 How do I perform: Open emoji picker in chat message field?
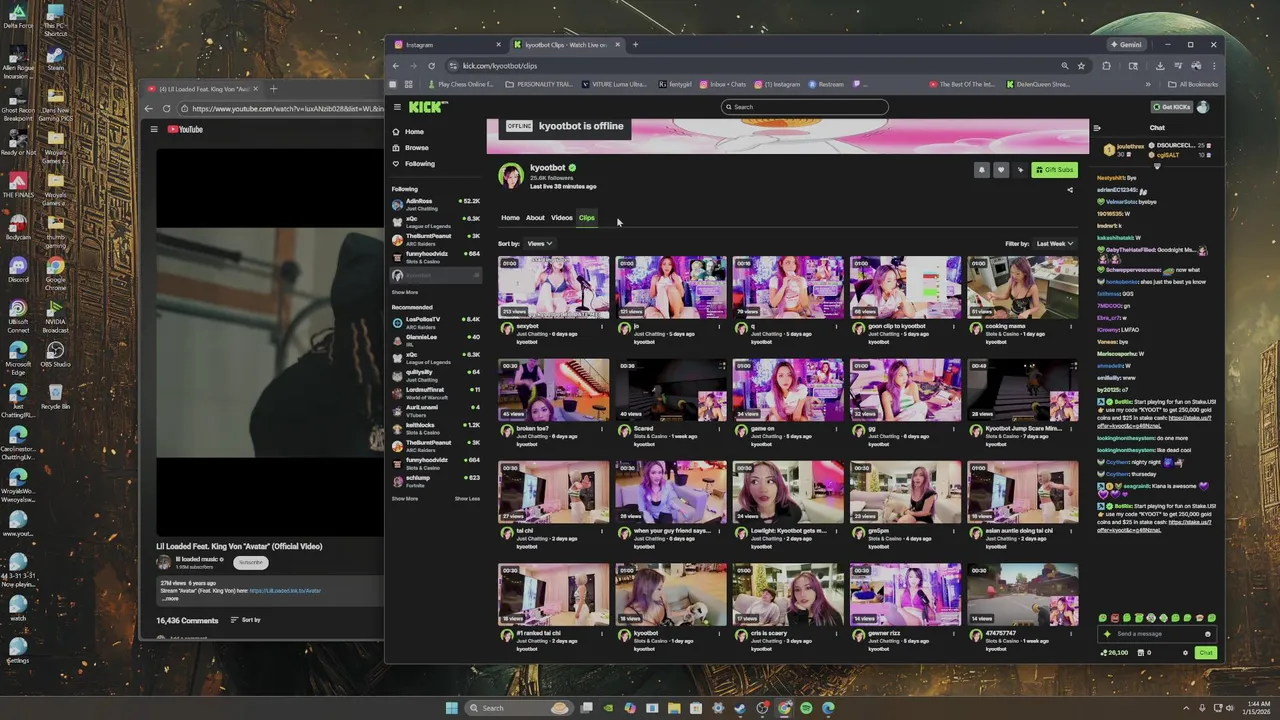tap(1208, 634)
